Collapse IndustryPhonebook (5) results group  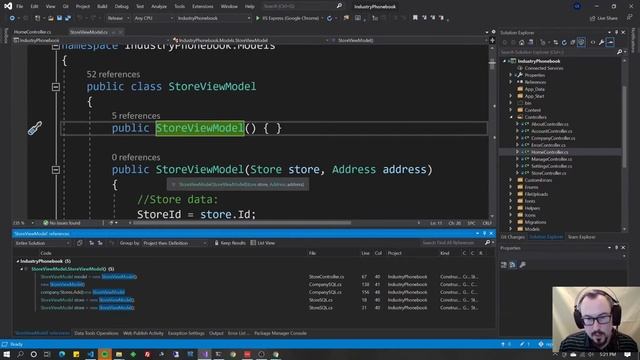point(18,261)
